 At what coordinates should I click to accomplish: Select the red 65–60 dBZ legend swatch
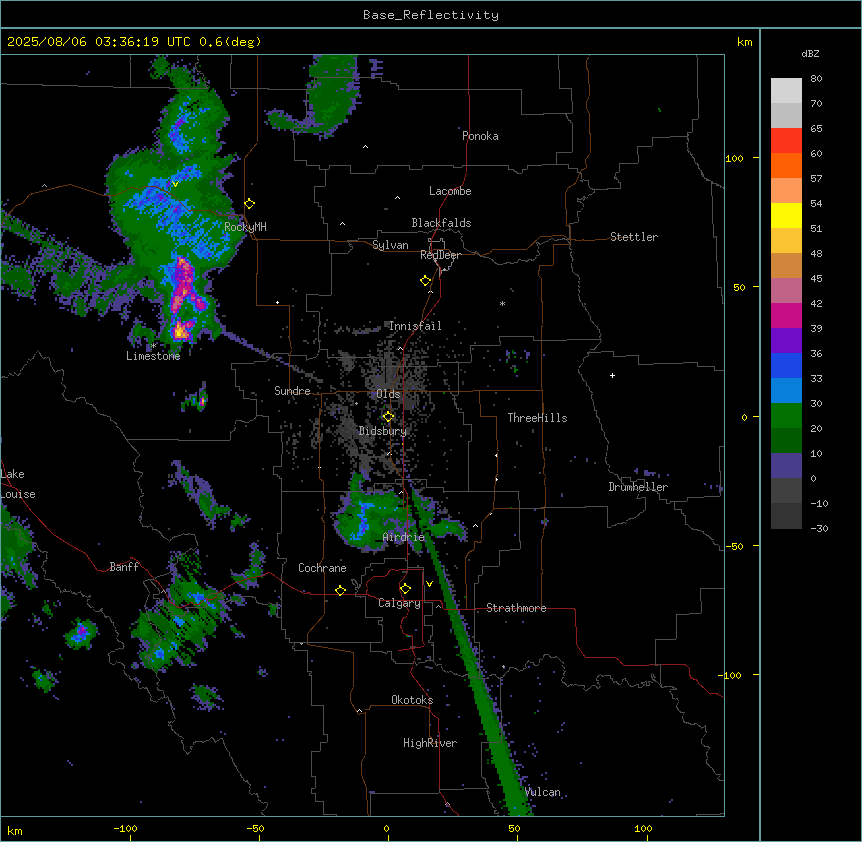786,140
